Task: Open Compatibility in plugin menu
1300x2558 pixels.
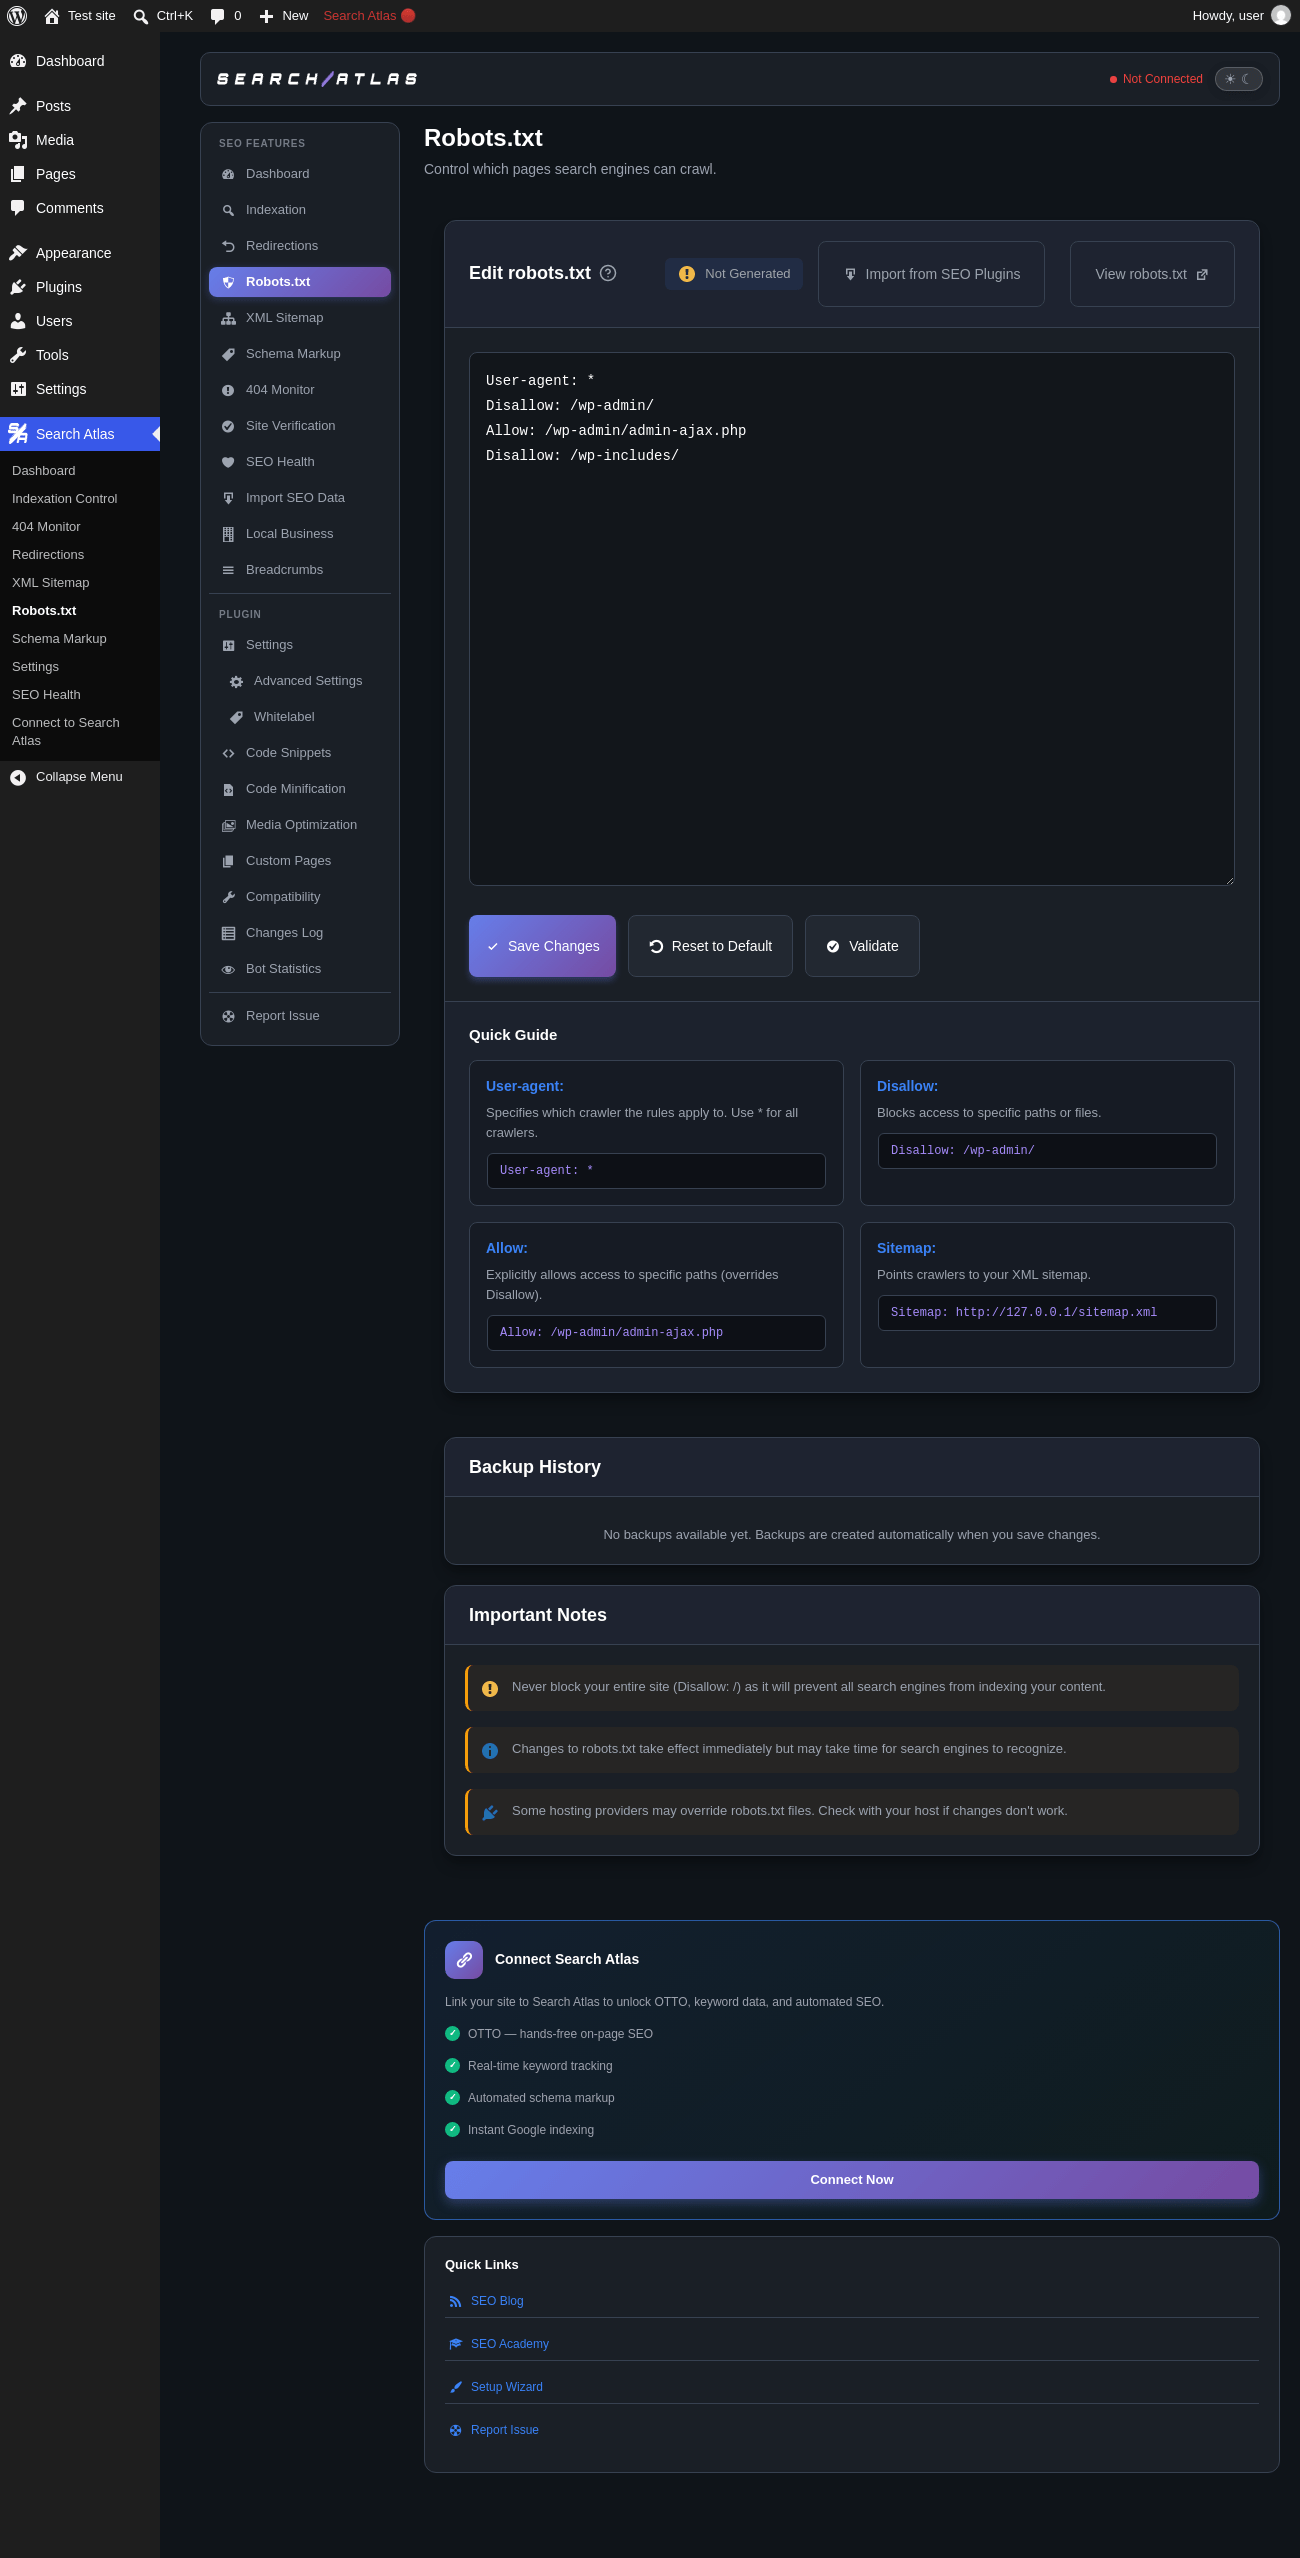Action: 300,897
